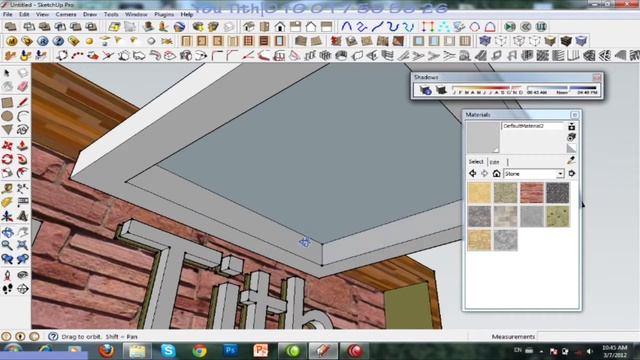Switch to Edit tab in Materials
The width and height of the screenshot is (640, 360).
click(x=495, y=162)
